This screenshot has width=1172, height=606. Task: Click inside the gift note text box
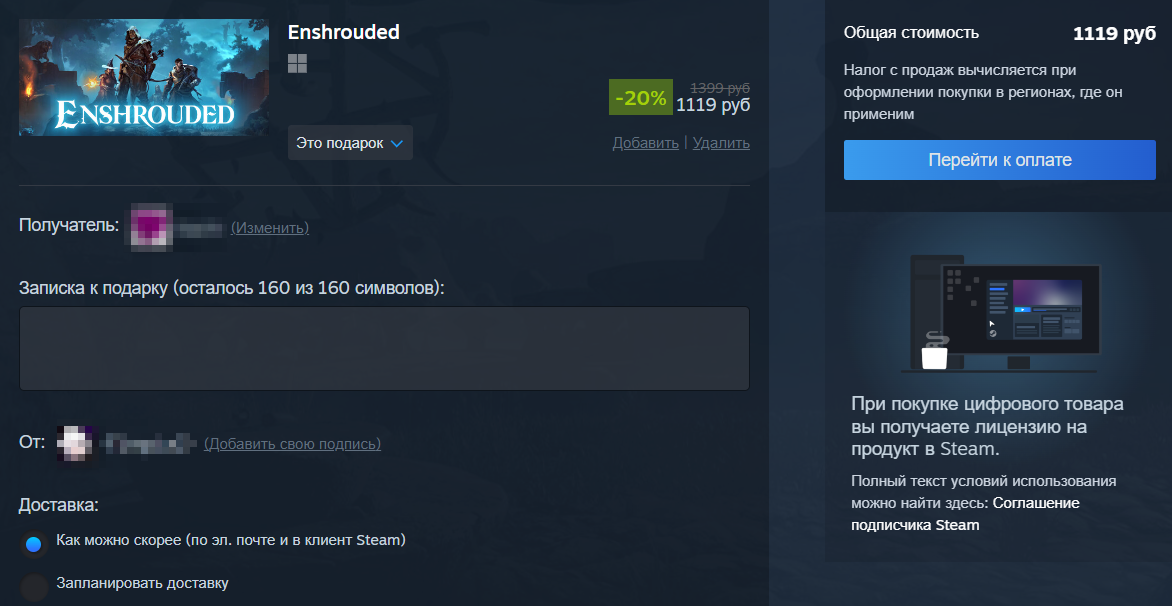click(x=384, y=348)
